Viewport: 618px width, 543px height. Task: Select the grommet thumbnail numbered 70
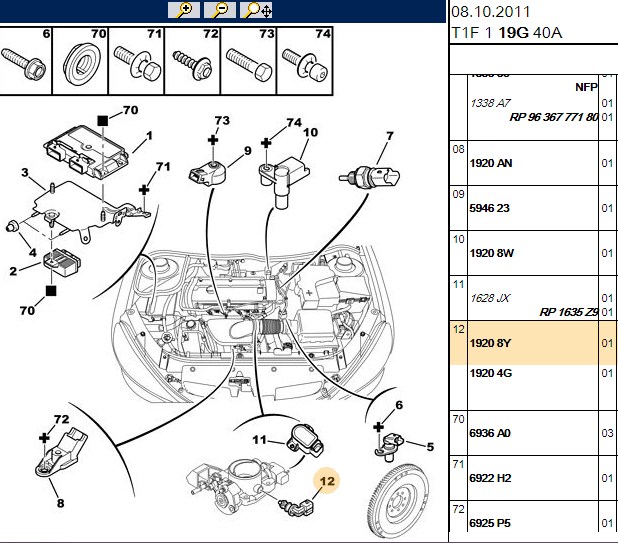pyautogui.click(x=80, y=61)
